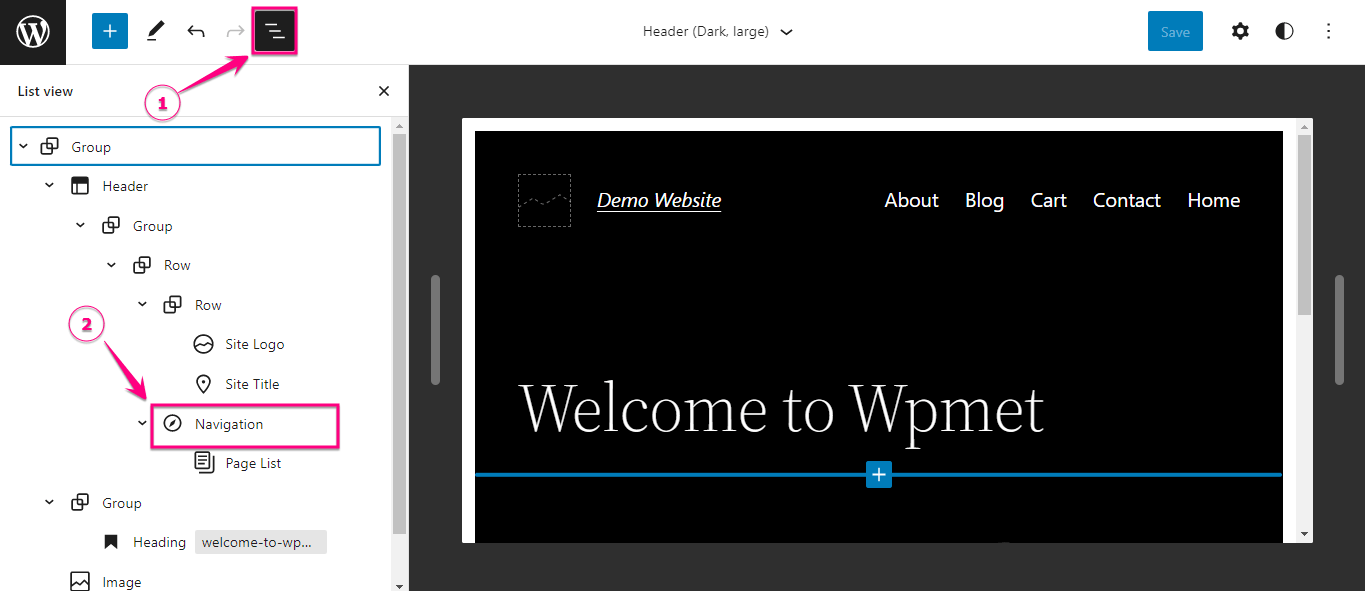Open the Cart navigation link
This screenshot has width=1365, height=591.
[x=1048, y=200]
